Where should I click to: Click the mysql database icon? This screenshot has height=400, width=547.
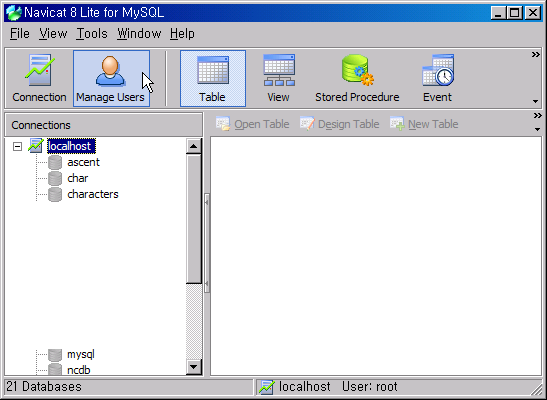click(55, 355)
